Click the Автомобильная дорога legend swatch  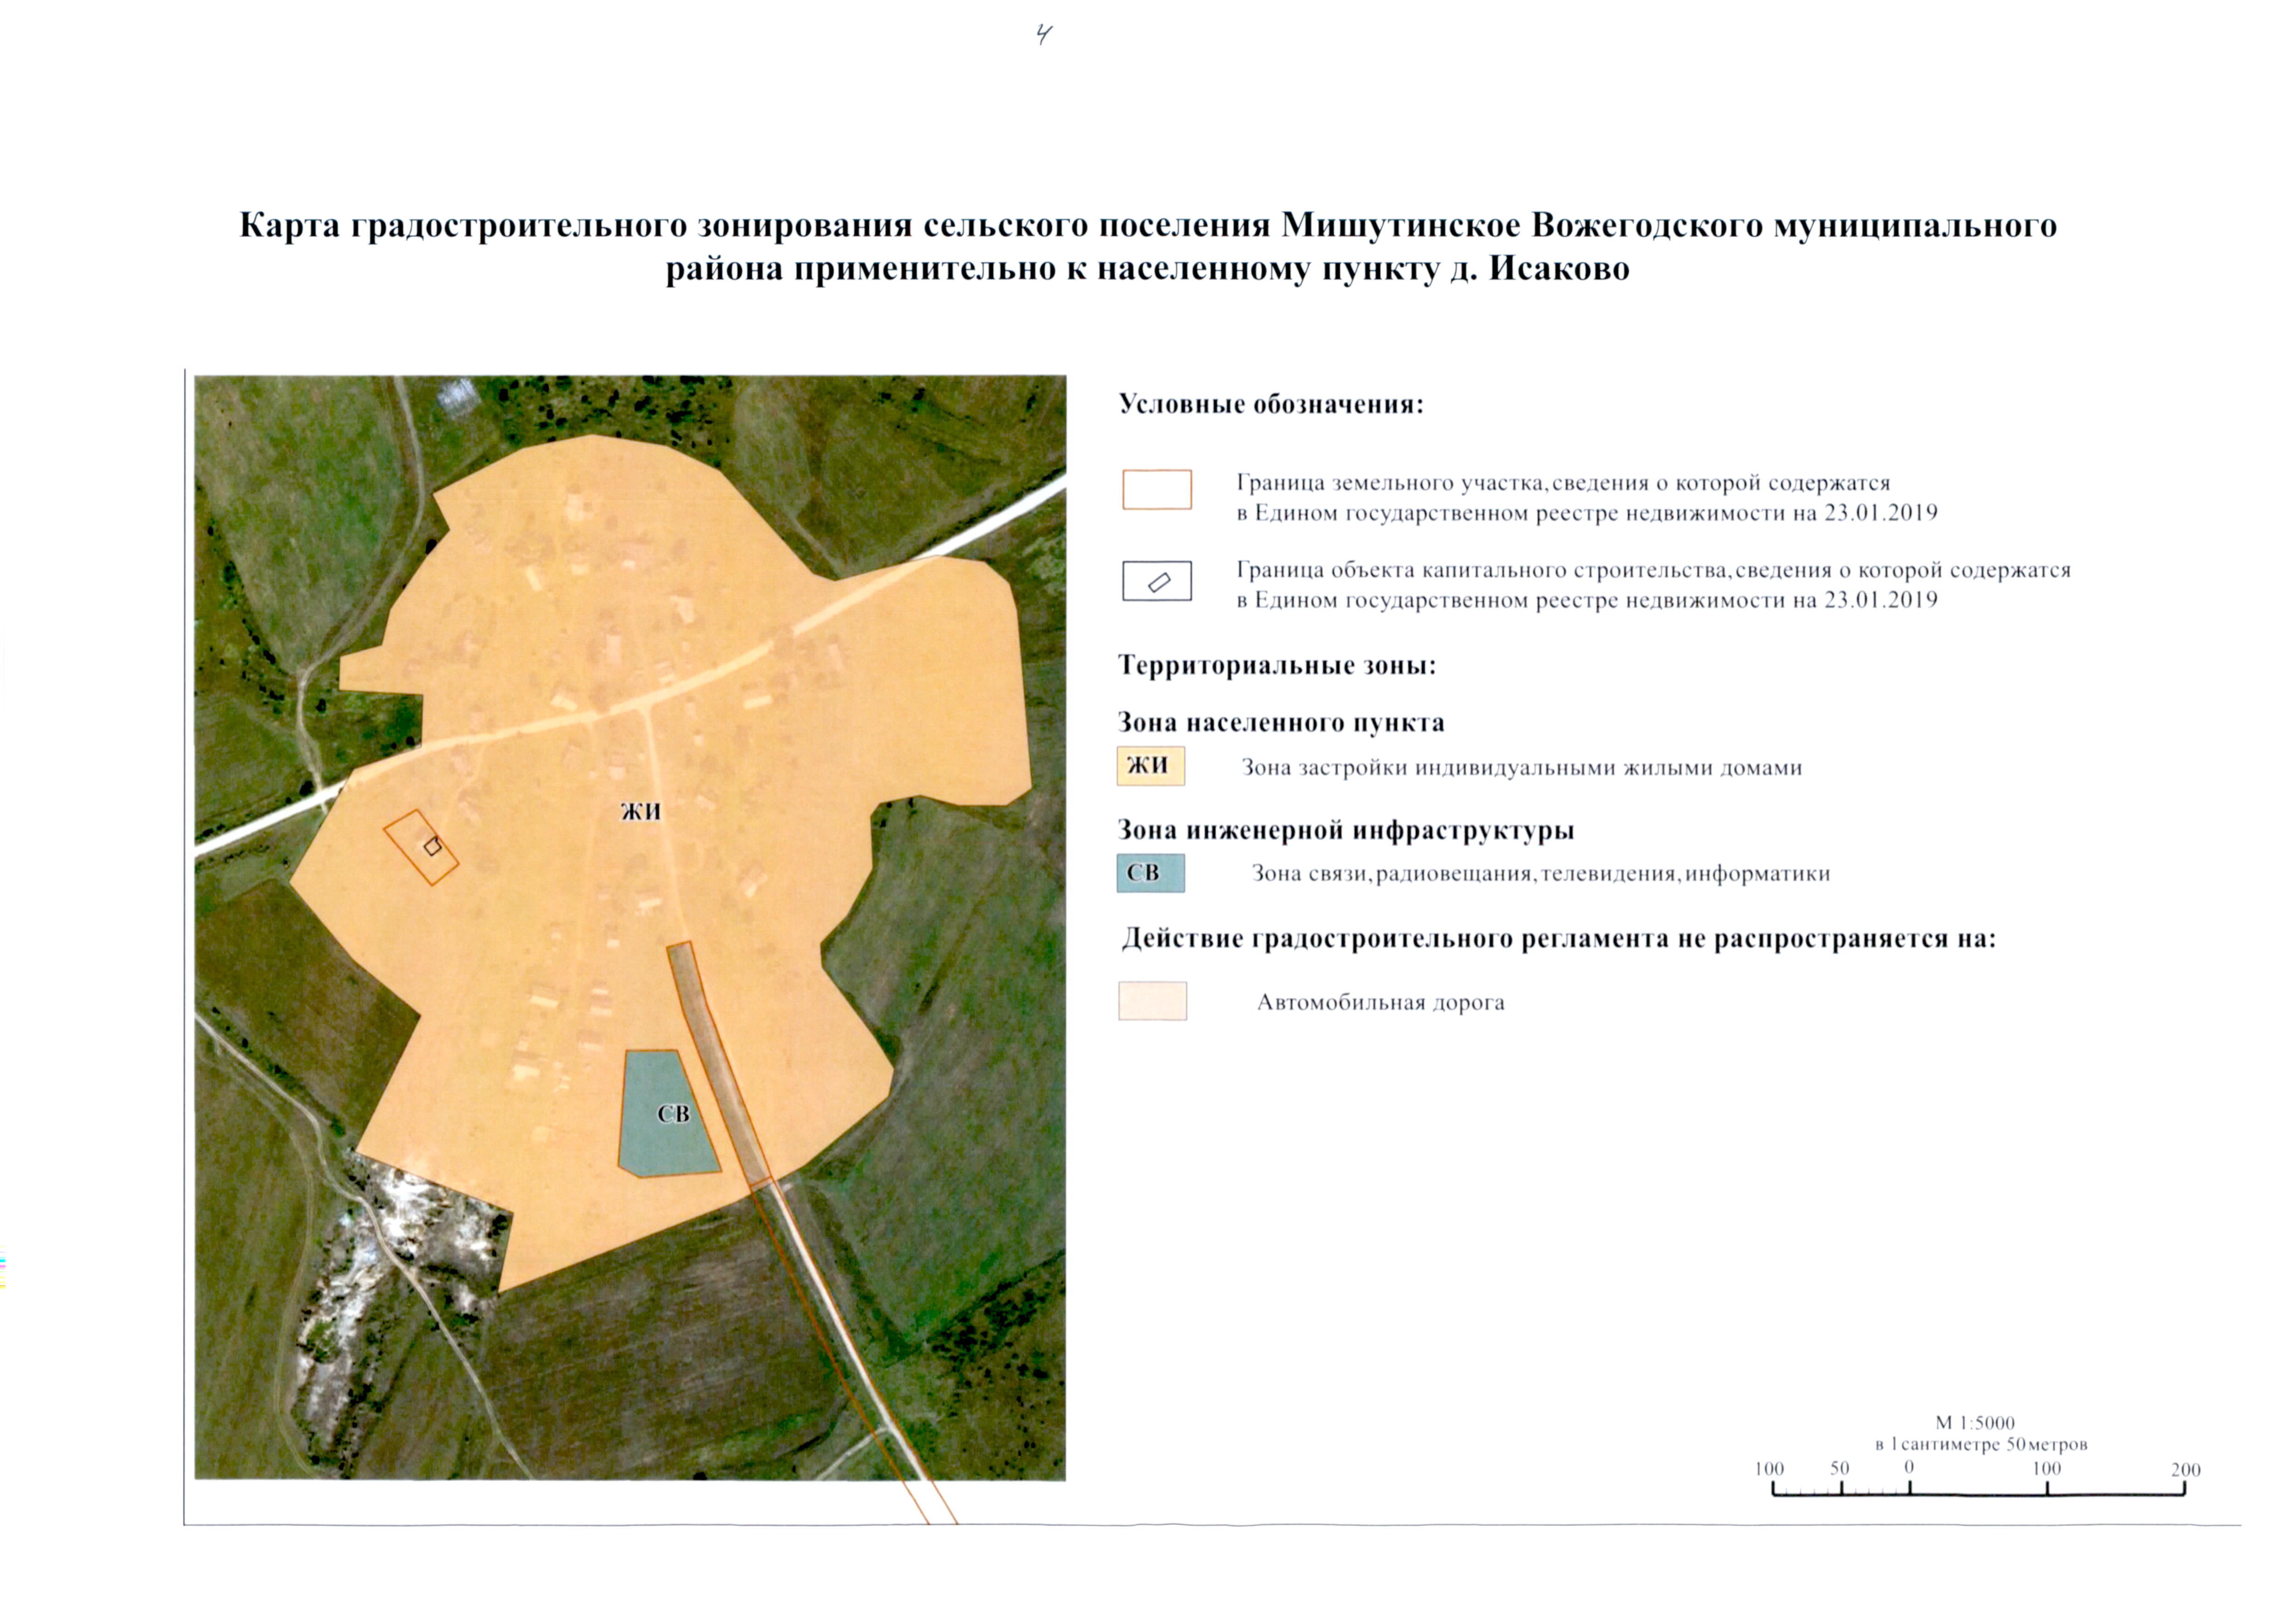pos(1152,1001)
